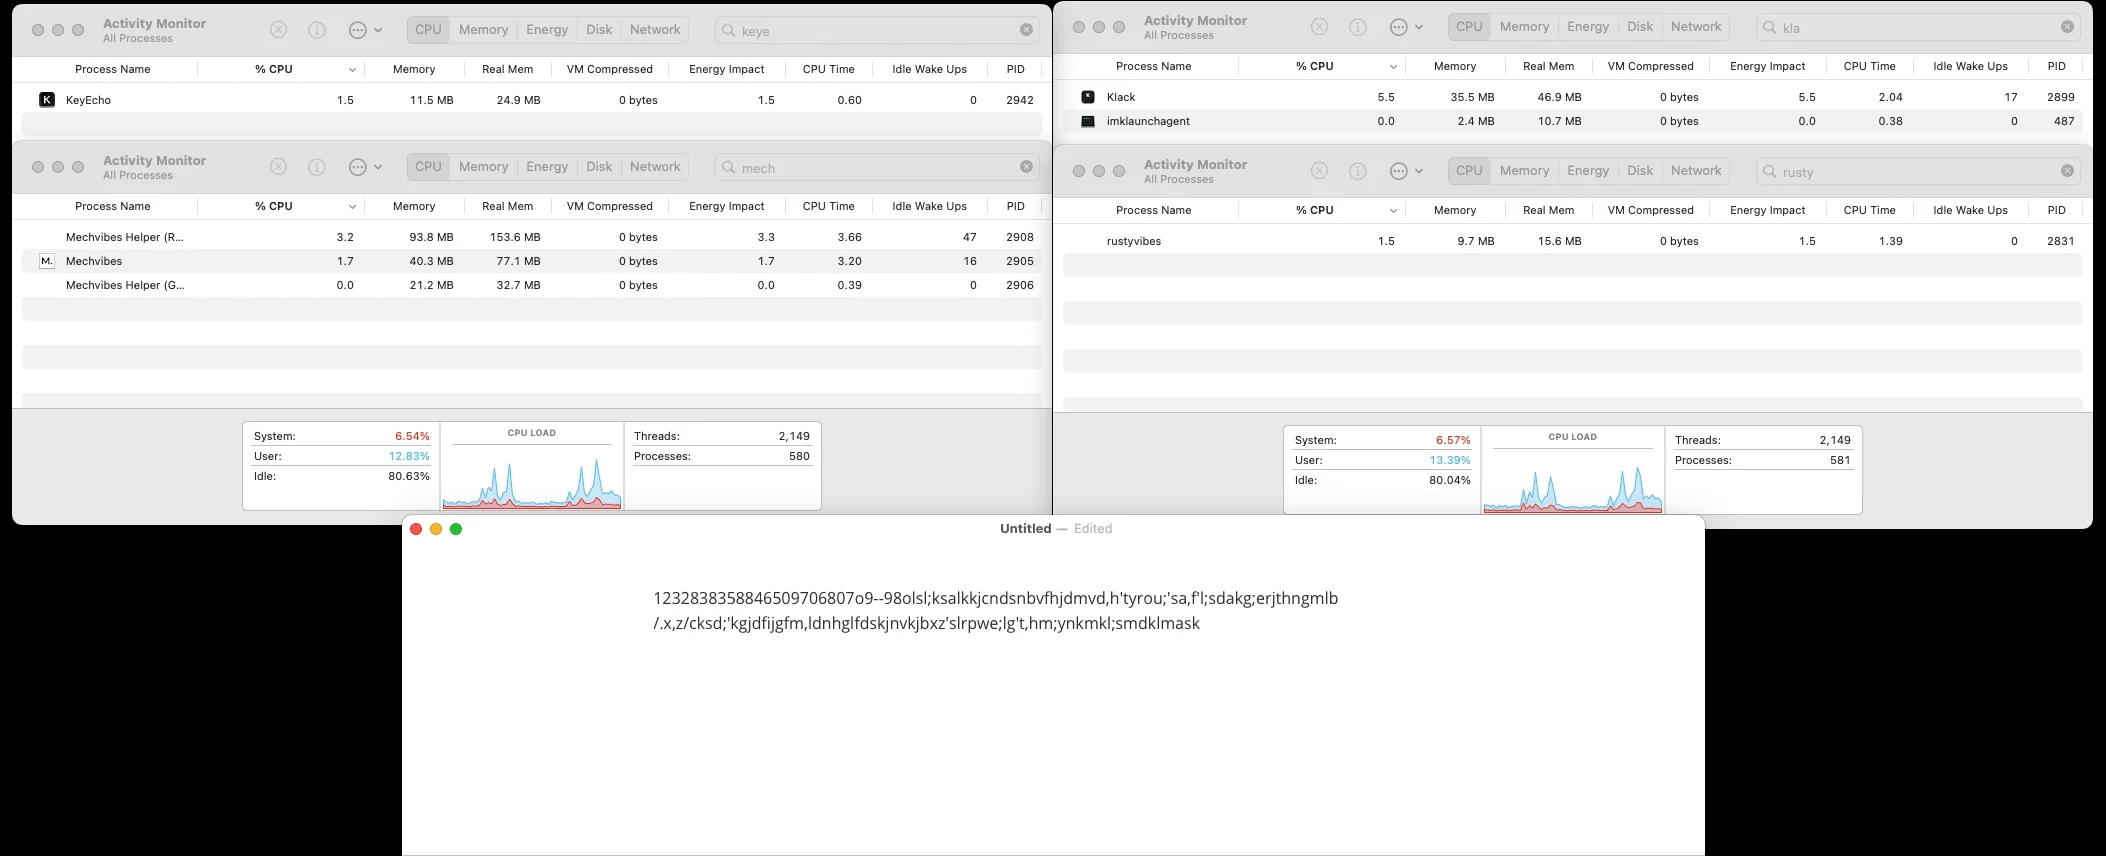This screenshot has width=2106, height=856.
Task: Sort by Process Name in 'keye' search window
Action: point(113,69)
